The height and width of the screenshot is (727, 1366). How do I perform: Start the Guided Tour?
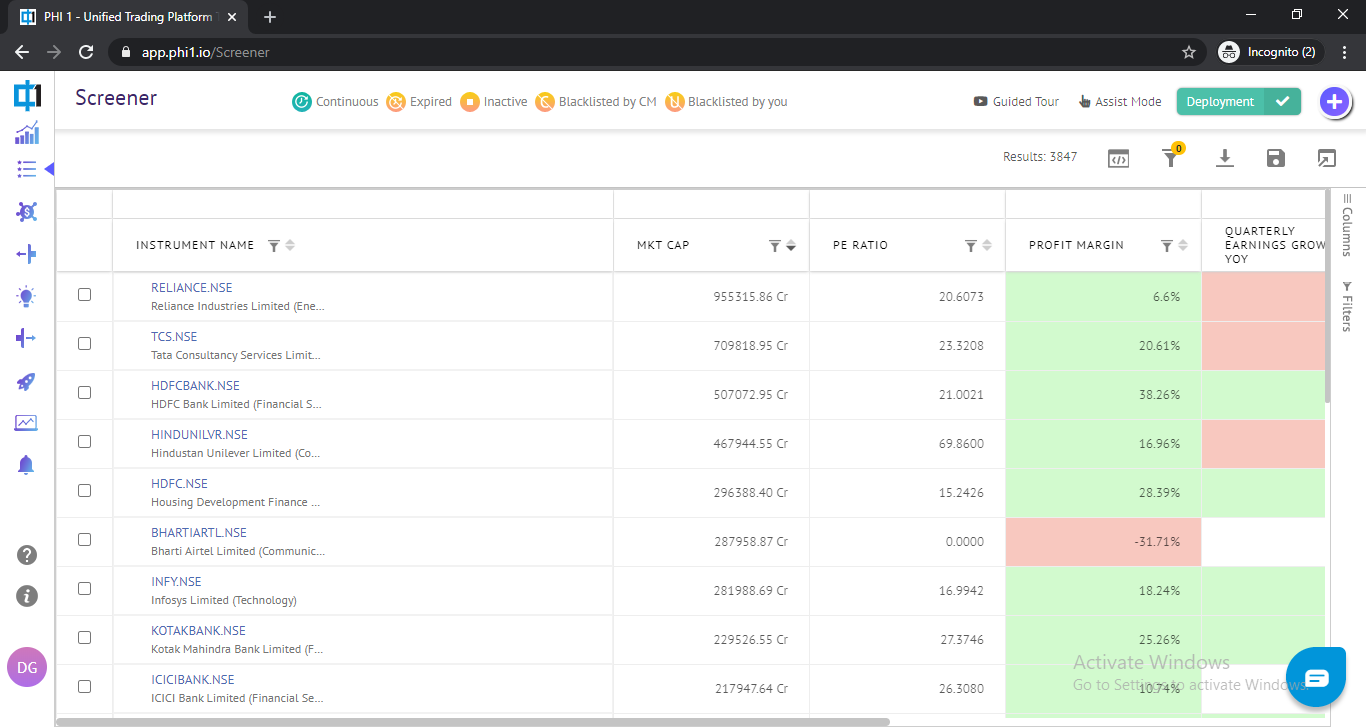tap(1016, 102)
